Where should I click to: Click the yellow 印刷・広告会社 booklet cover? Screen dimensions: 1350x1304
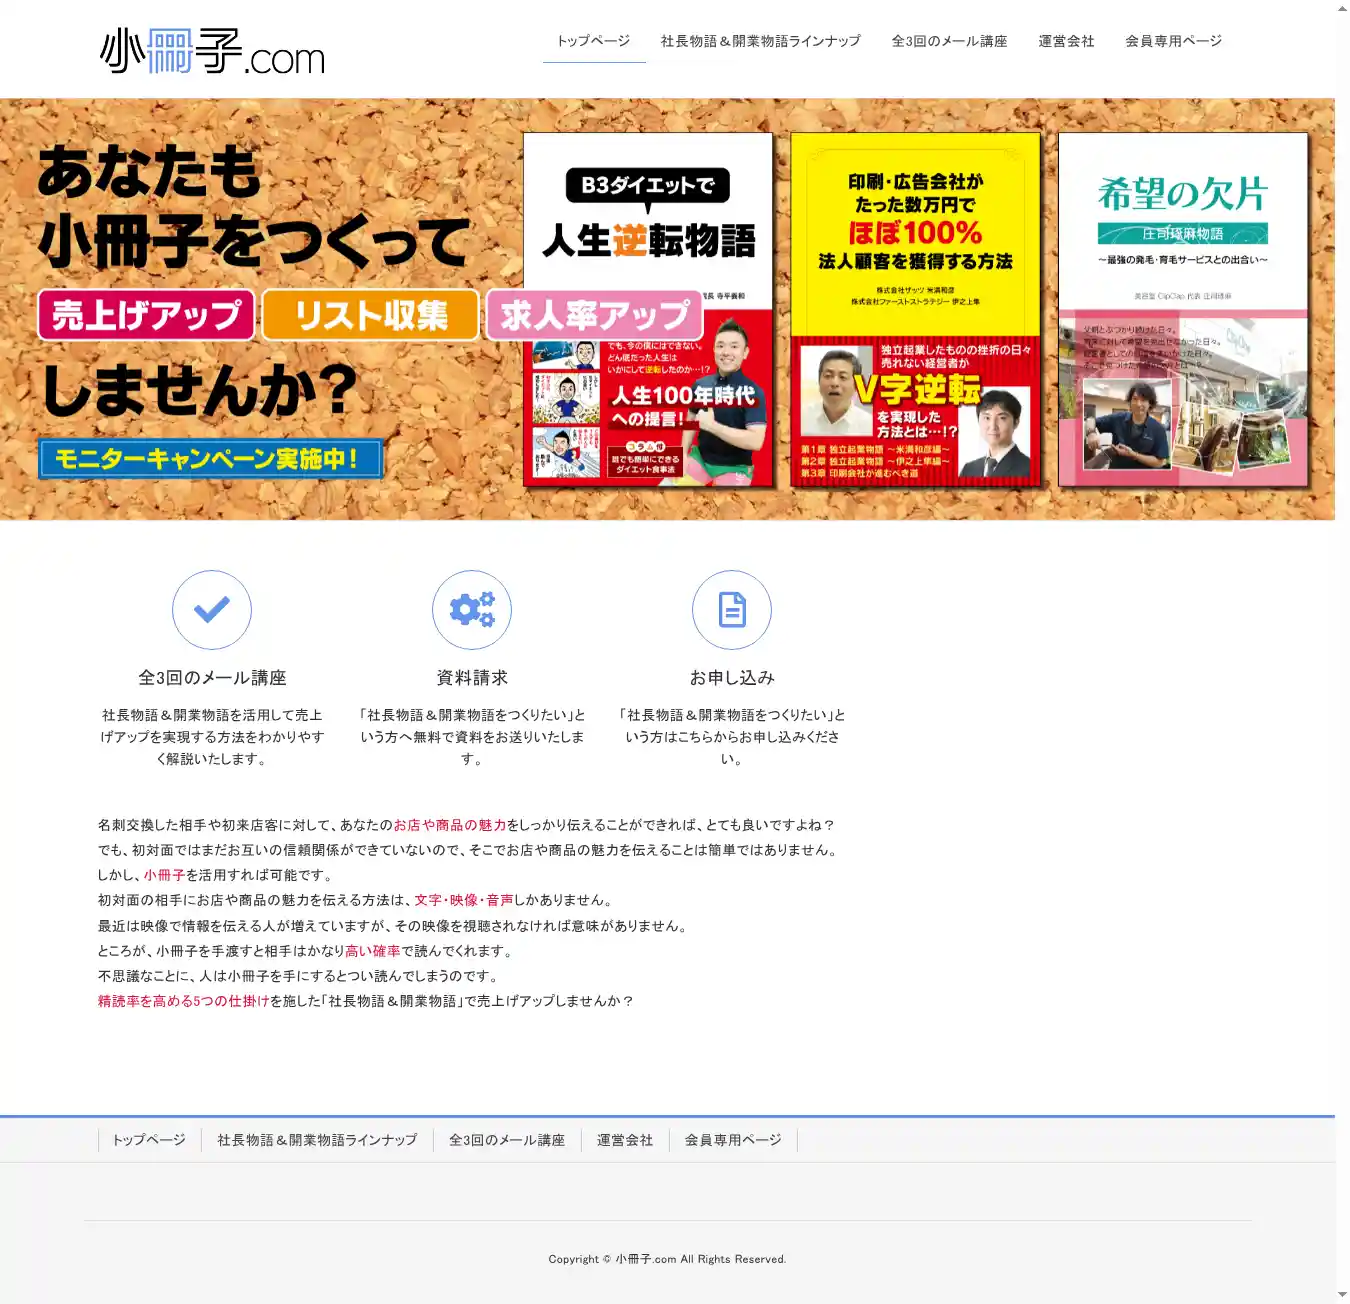pyautogui.click(x=915, y=310)
